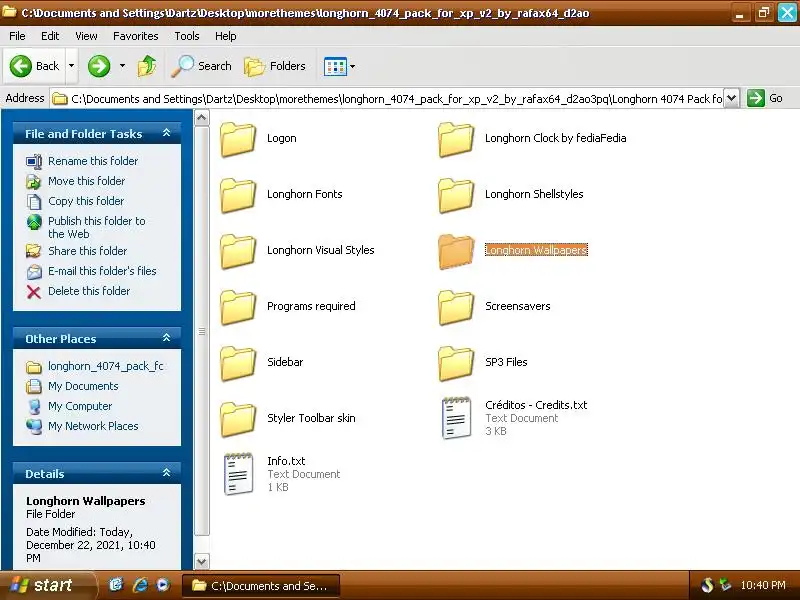
Task: Select the Longhorn Visual Styles folder icon
Action: tap(238, 251)
